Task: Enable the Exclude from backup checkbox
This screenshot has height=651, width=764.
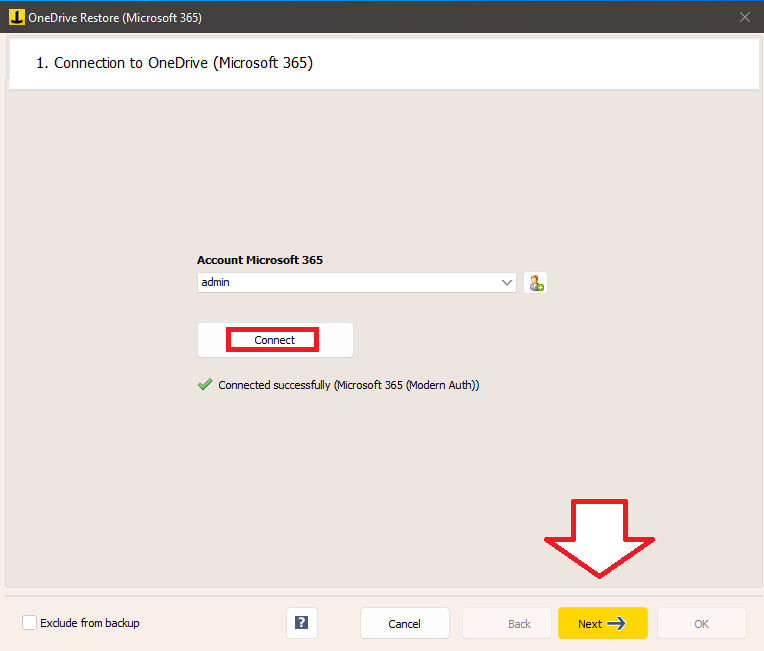Action: click(30, 623)
